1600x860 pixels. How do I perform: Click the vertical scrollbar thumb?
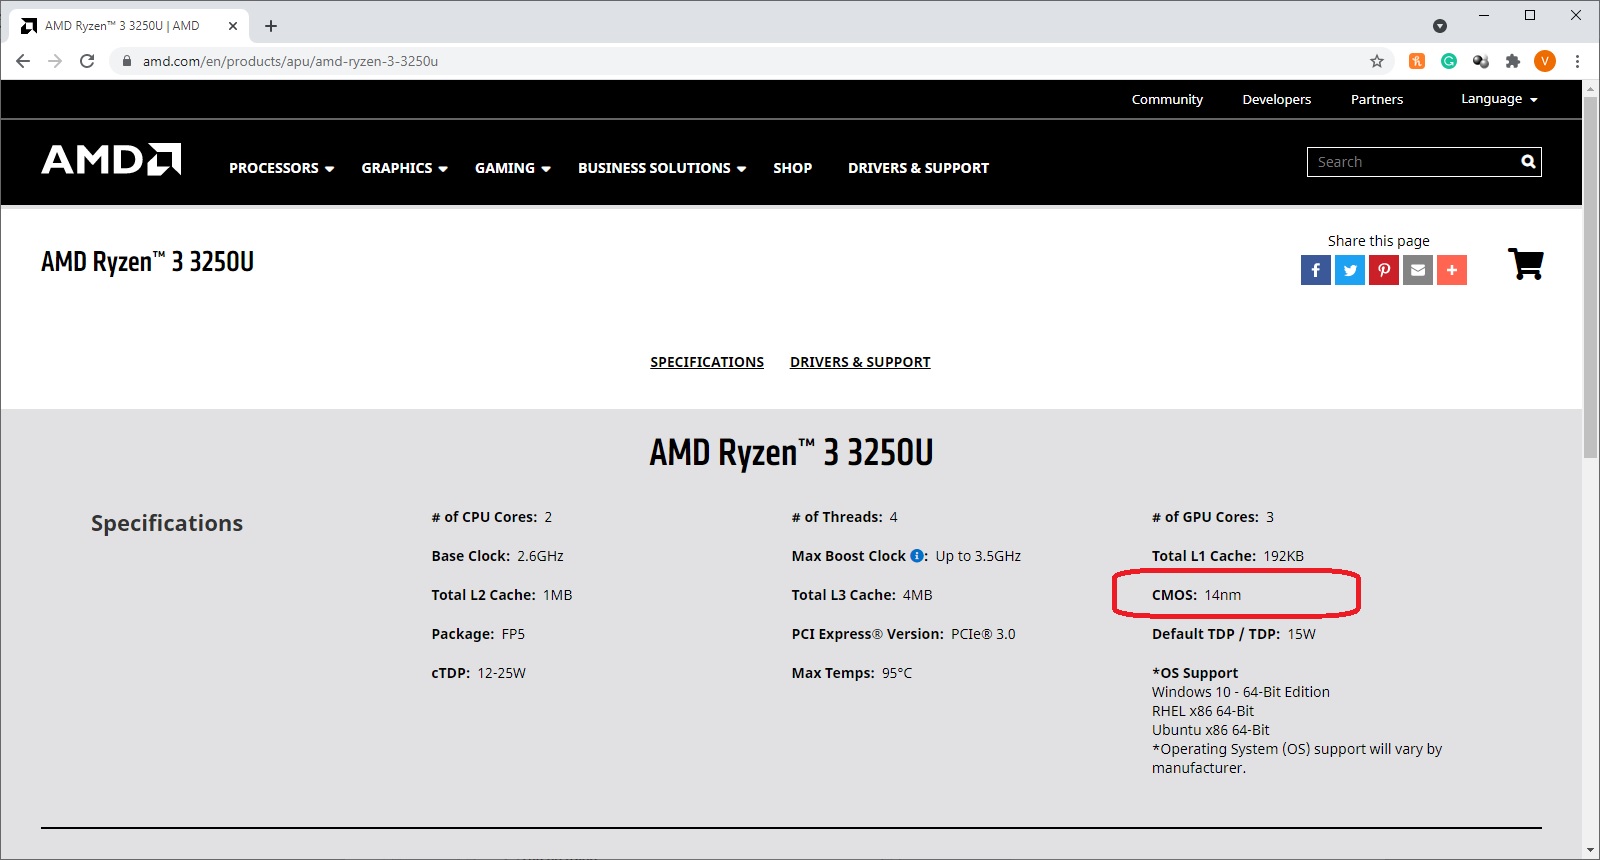click(1590, 278)
